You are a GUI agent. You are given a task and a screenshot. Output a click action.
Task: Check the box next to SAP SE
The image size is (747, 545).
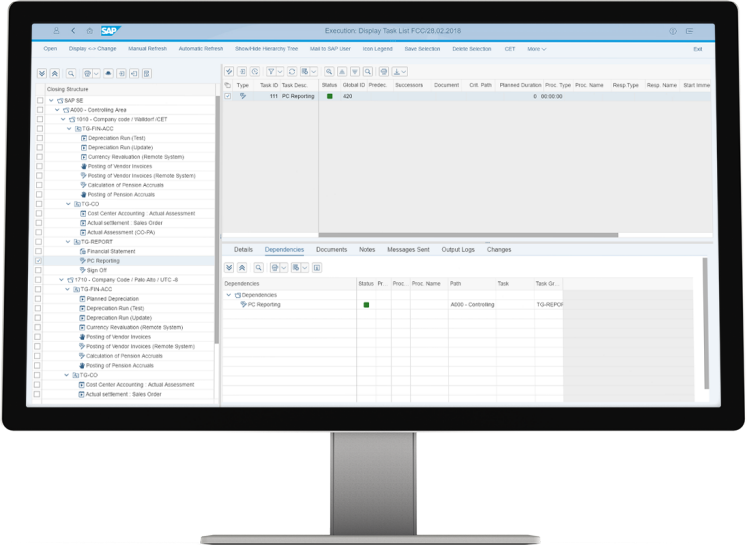coord(39,101)
